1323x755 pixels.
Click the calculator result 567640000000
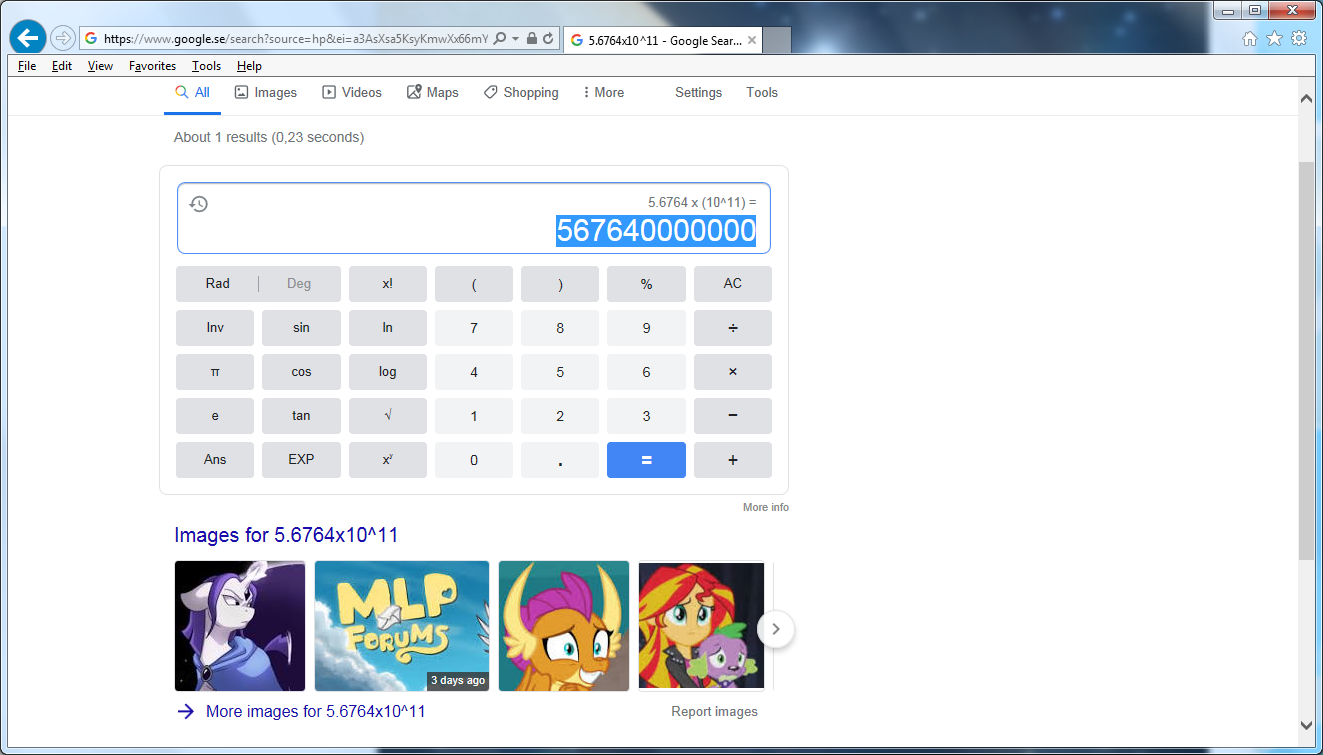point(656,231)
